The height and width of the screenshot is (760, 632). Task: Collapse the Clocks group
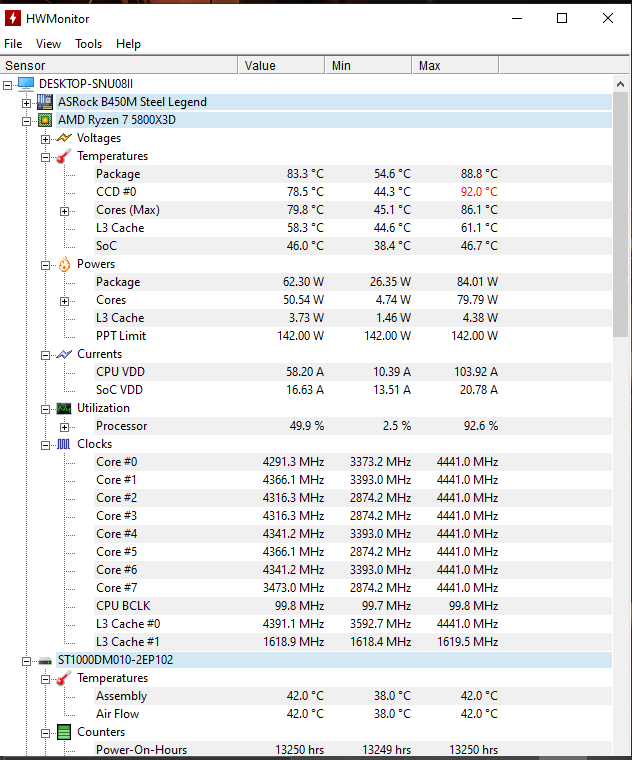click(45, 445)
